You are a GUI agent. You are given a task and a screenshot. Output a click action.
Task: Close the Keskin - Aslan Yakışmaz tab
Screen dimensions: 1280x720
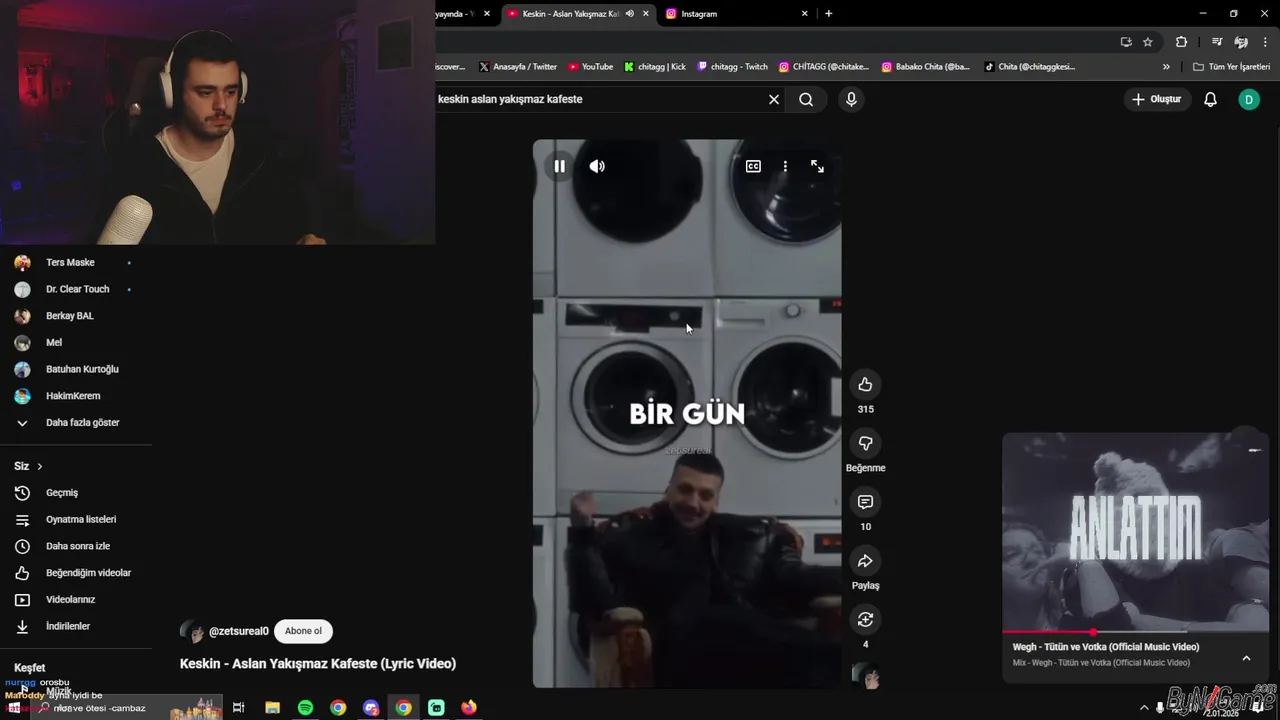[x=645, y=14]
